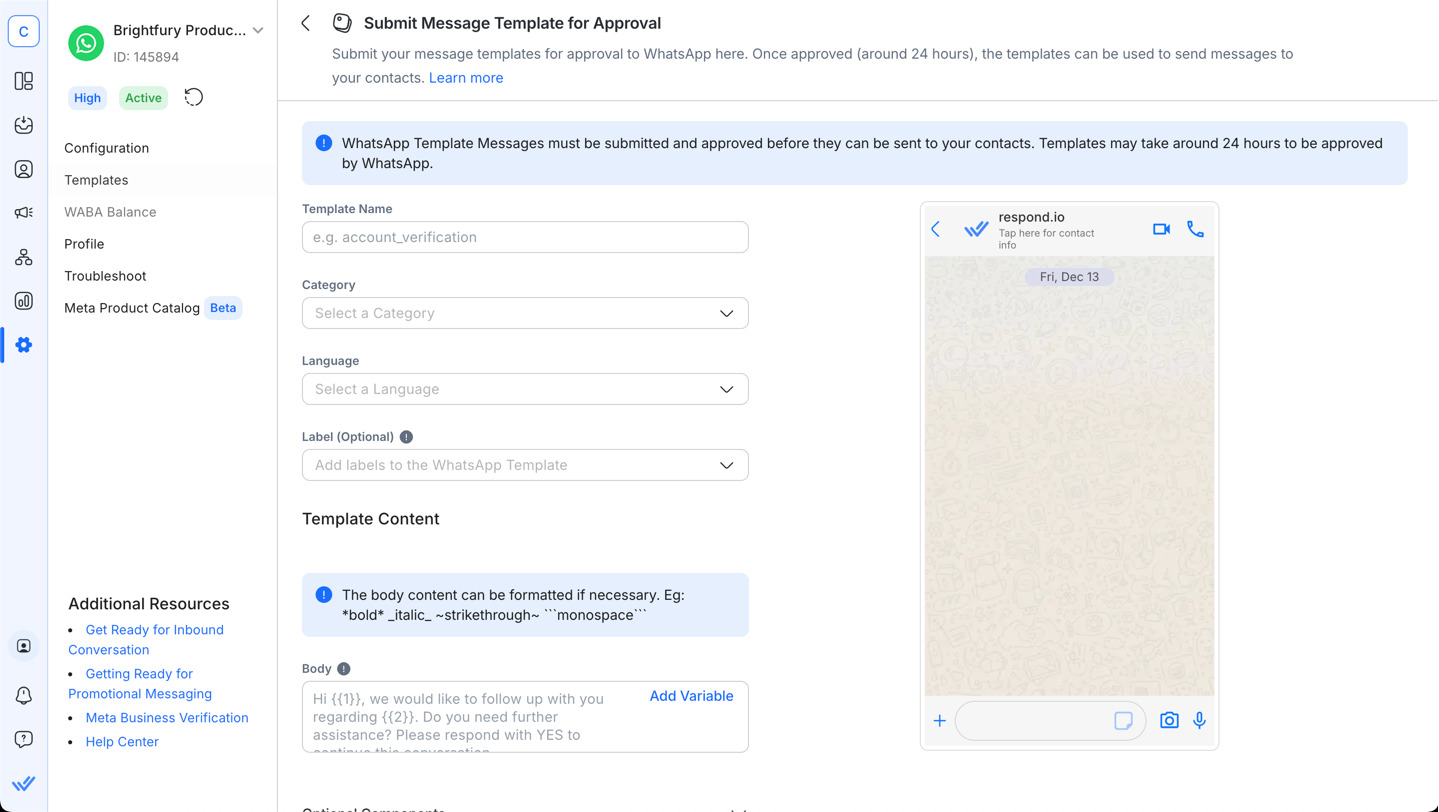
Task: Open the Dashboard icon in left rail
Action: point(24,81)
